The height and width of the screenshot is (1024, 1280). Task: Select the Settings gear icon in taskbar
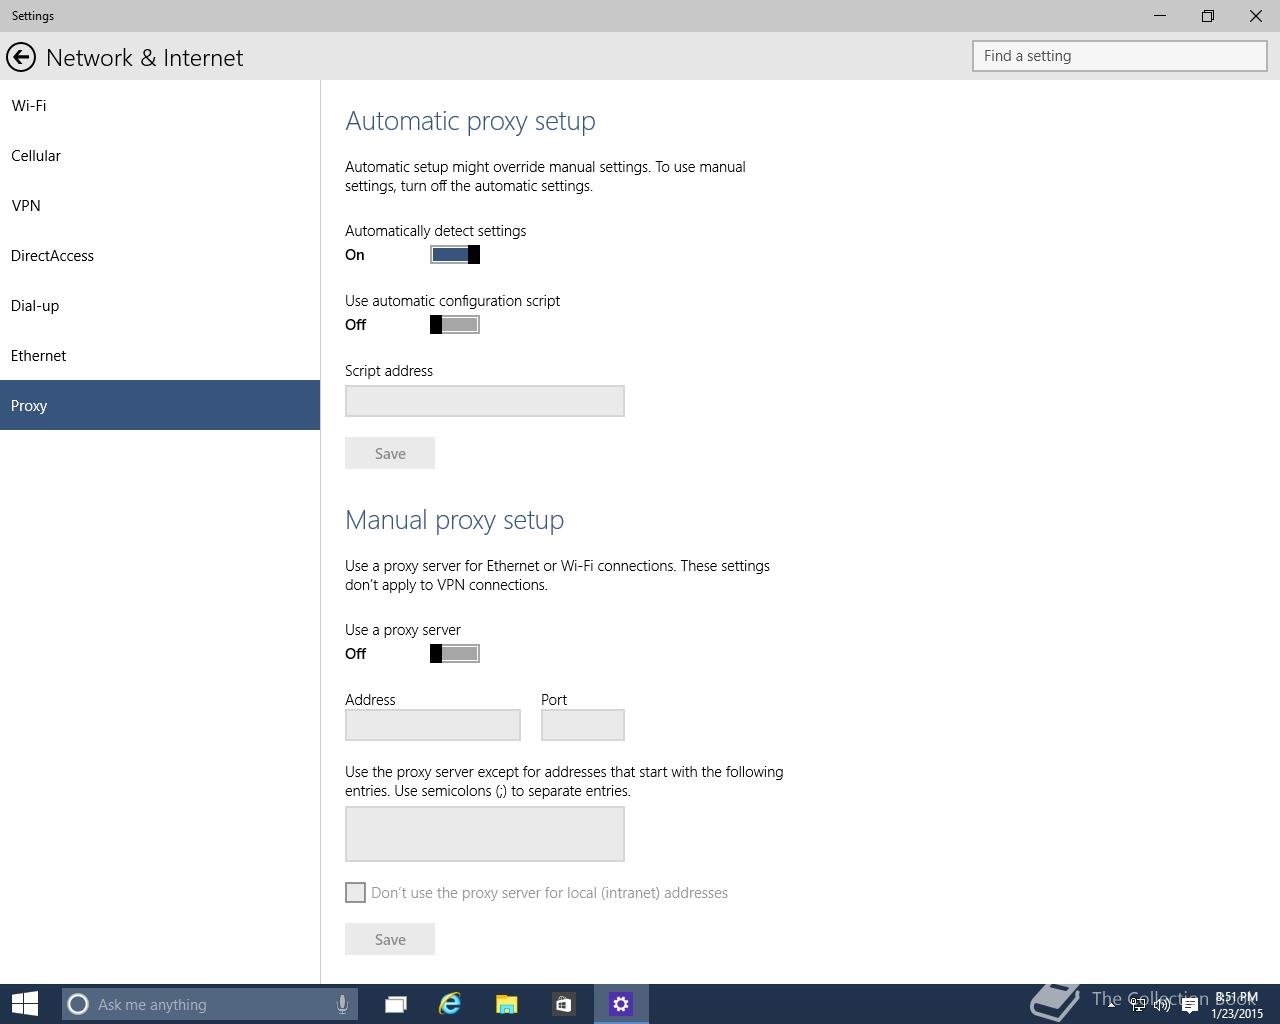click(621, 1004)
